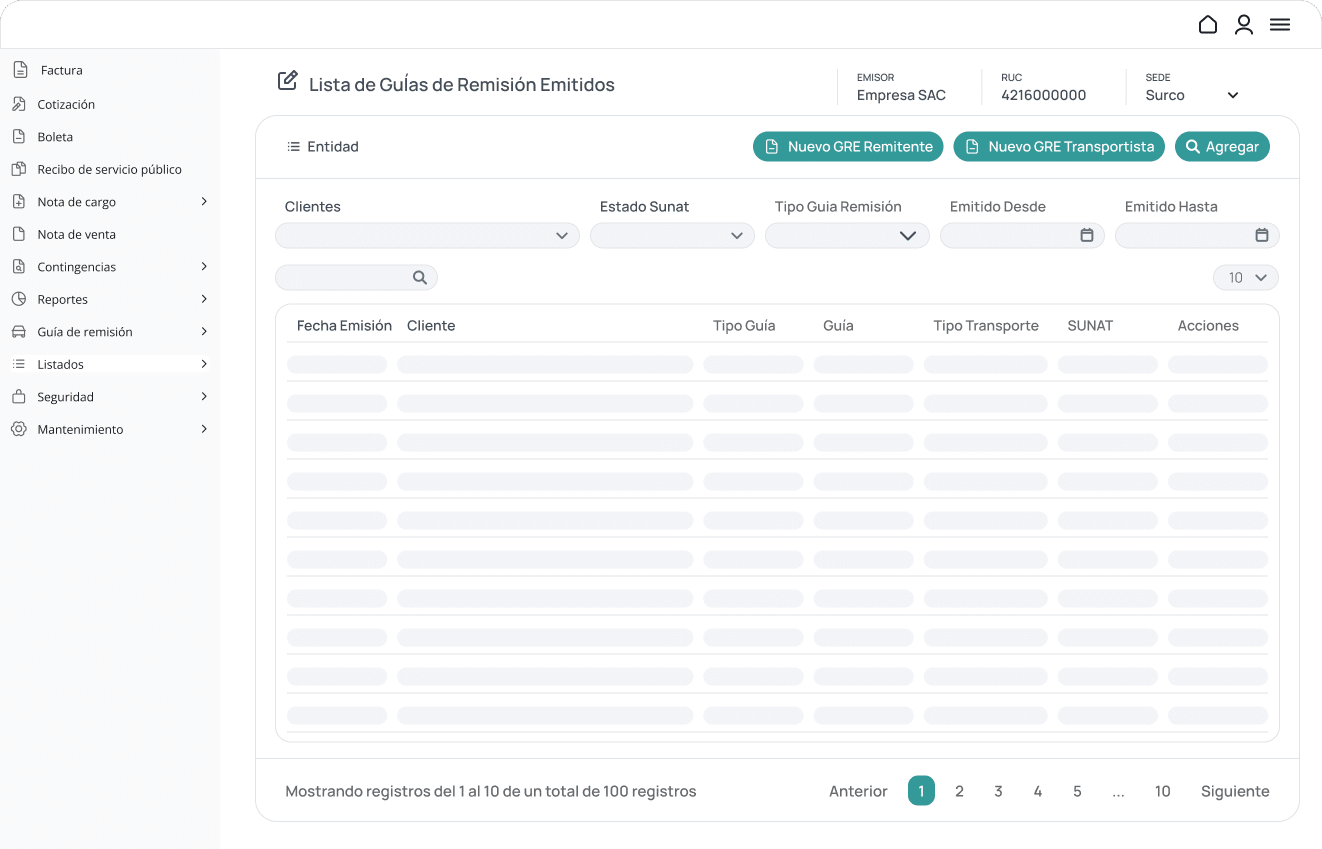Click the Reportes pie chart icon
The height and width of the screenshot is (849, 1322).
(18, 299)
